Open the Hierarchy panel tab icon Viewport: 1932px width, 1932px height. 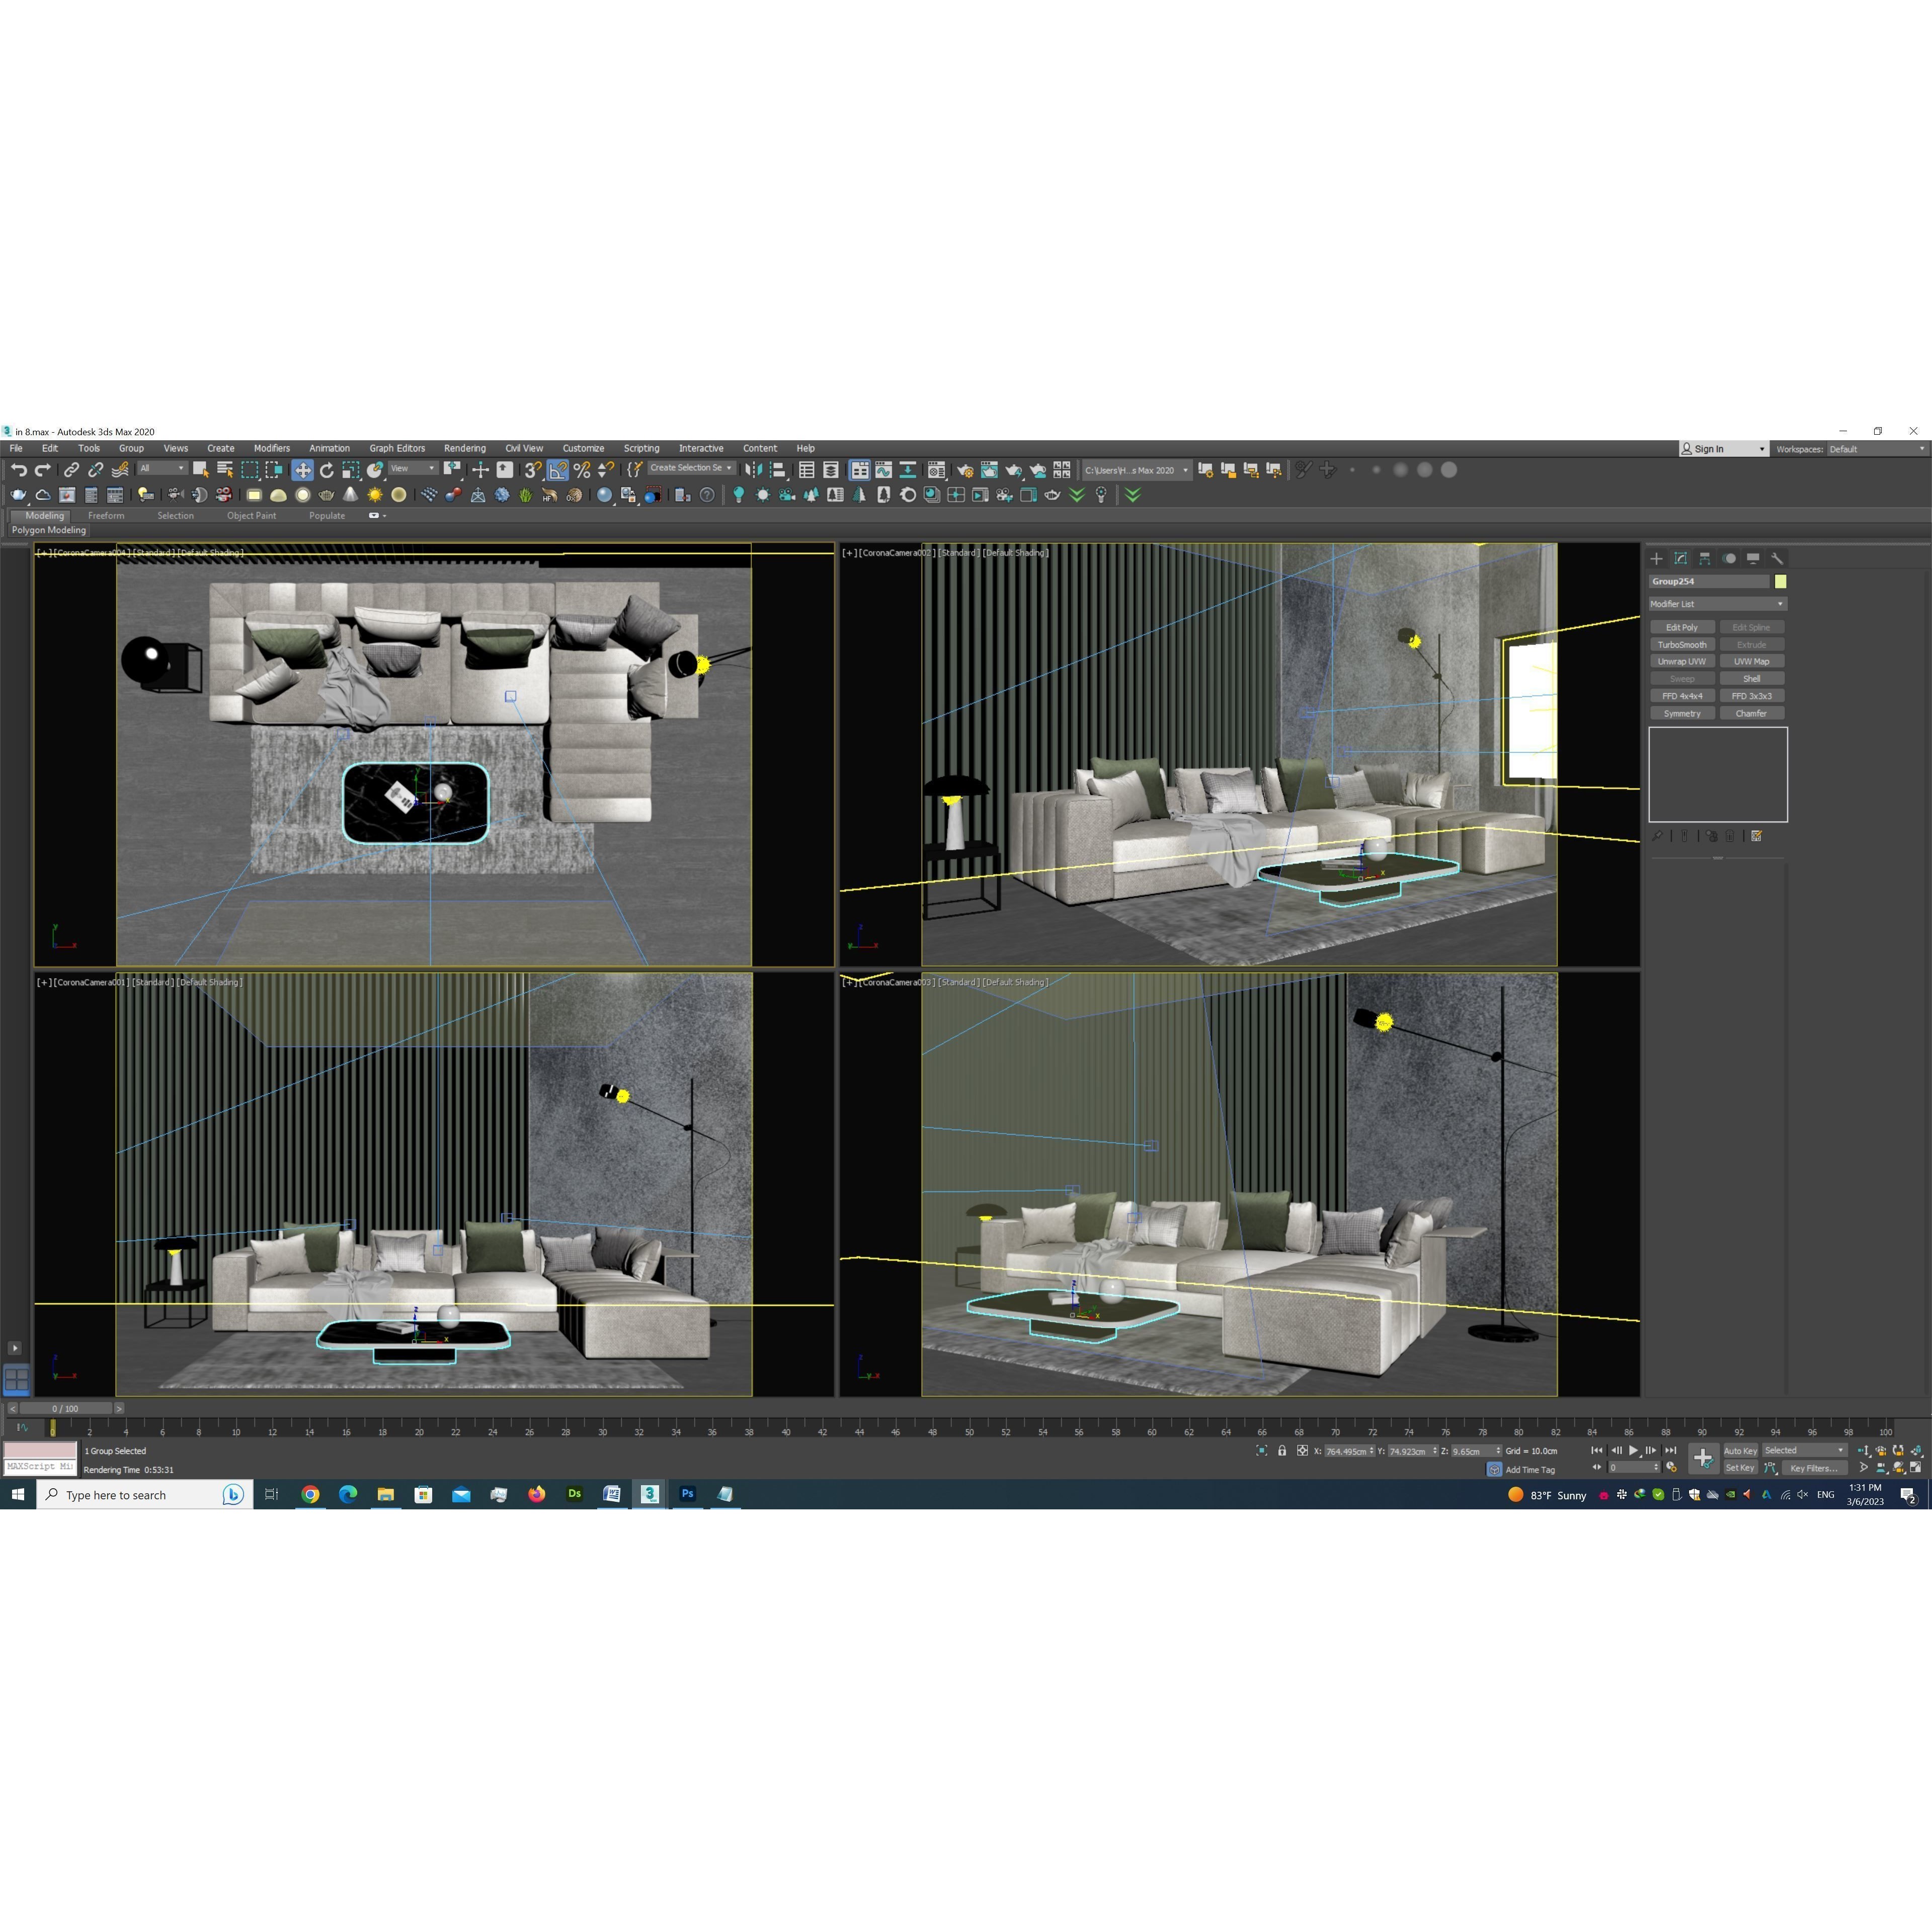coord(1704,559)
